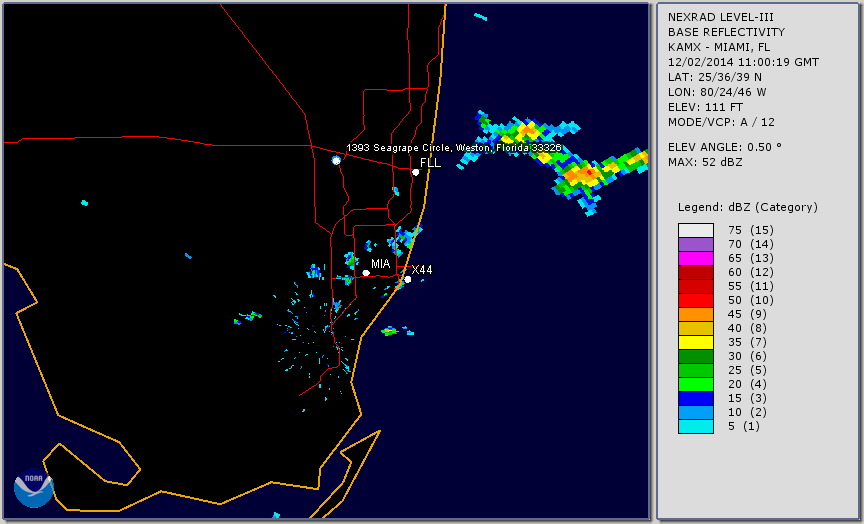Click the MIA airport marker dot

pyautogui.click(x=366, y=273)
